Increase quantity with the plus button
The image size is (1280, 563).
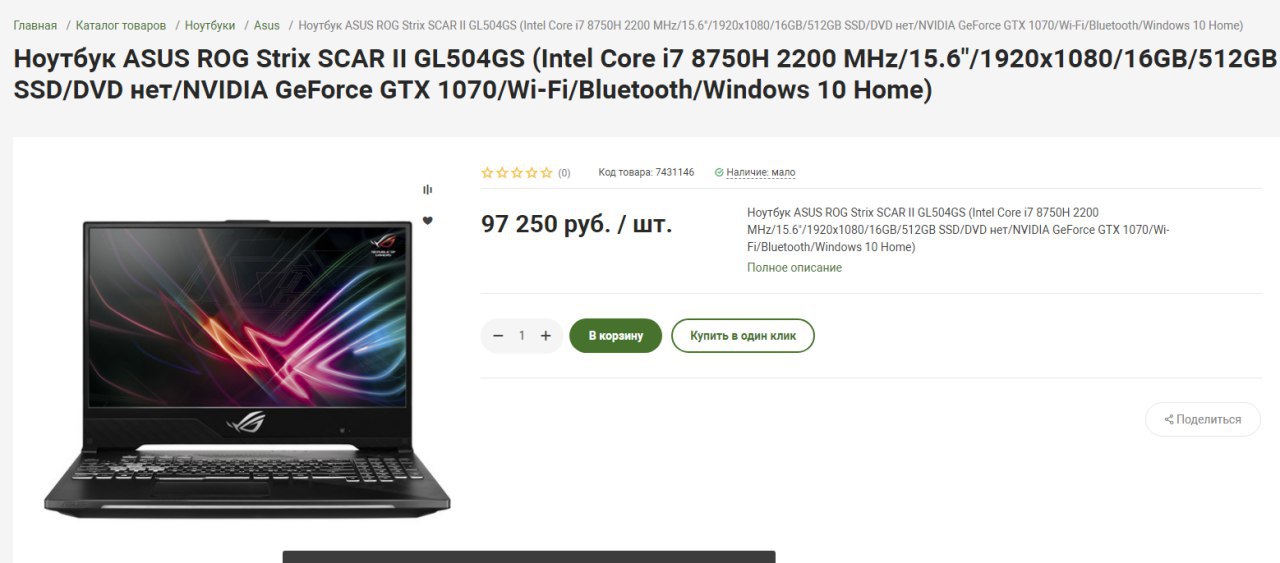coord(545,336)
